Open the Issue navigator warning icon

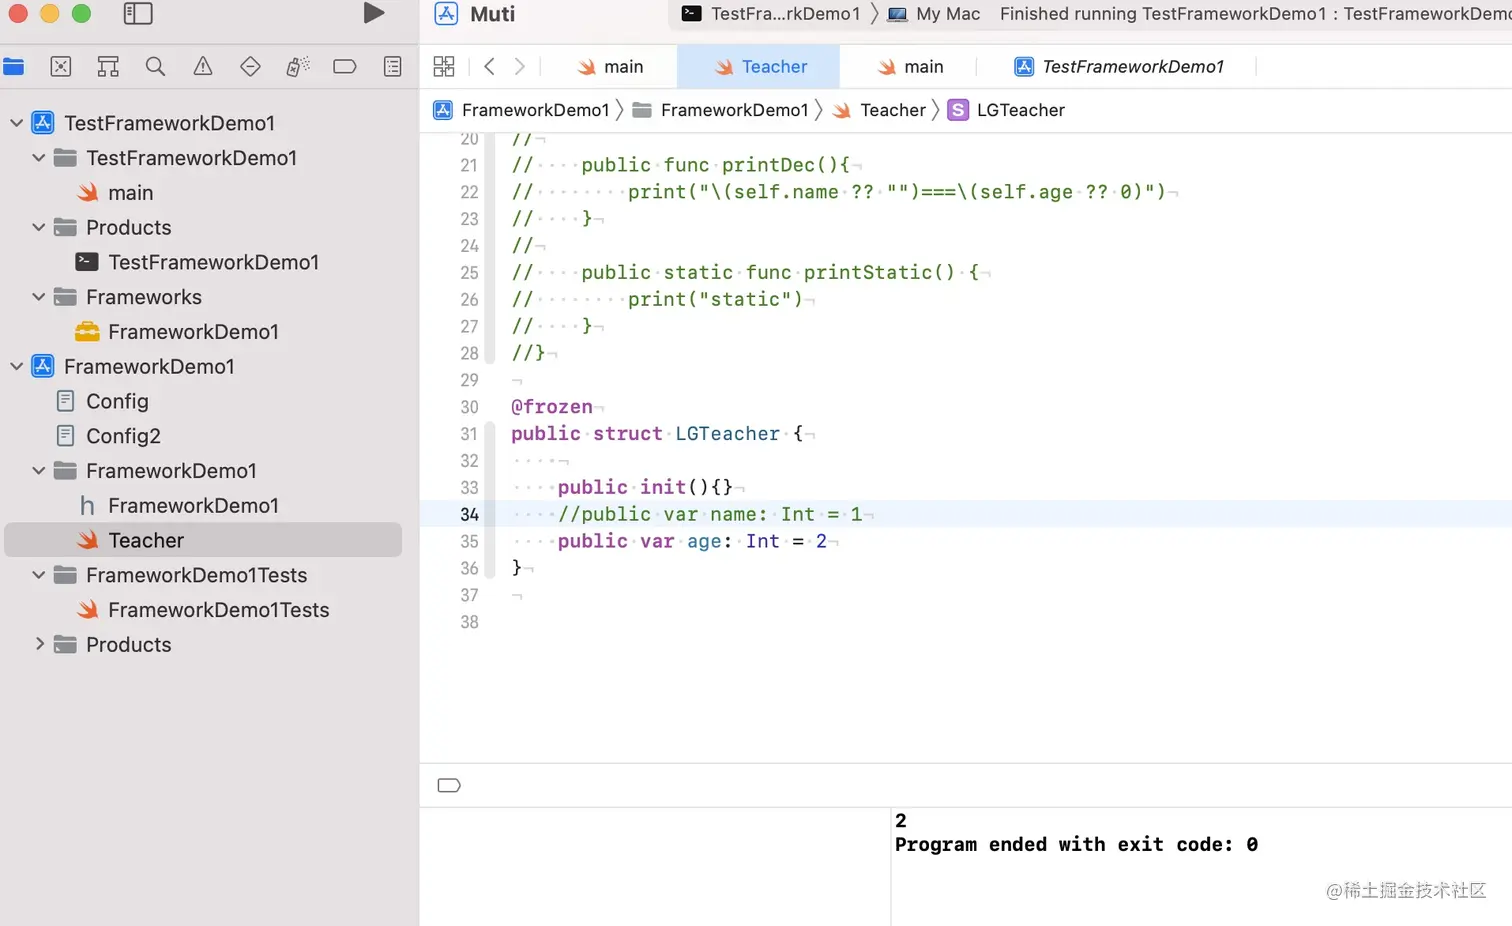click(x=203, y=67)
